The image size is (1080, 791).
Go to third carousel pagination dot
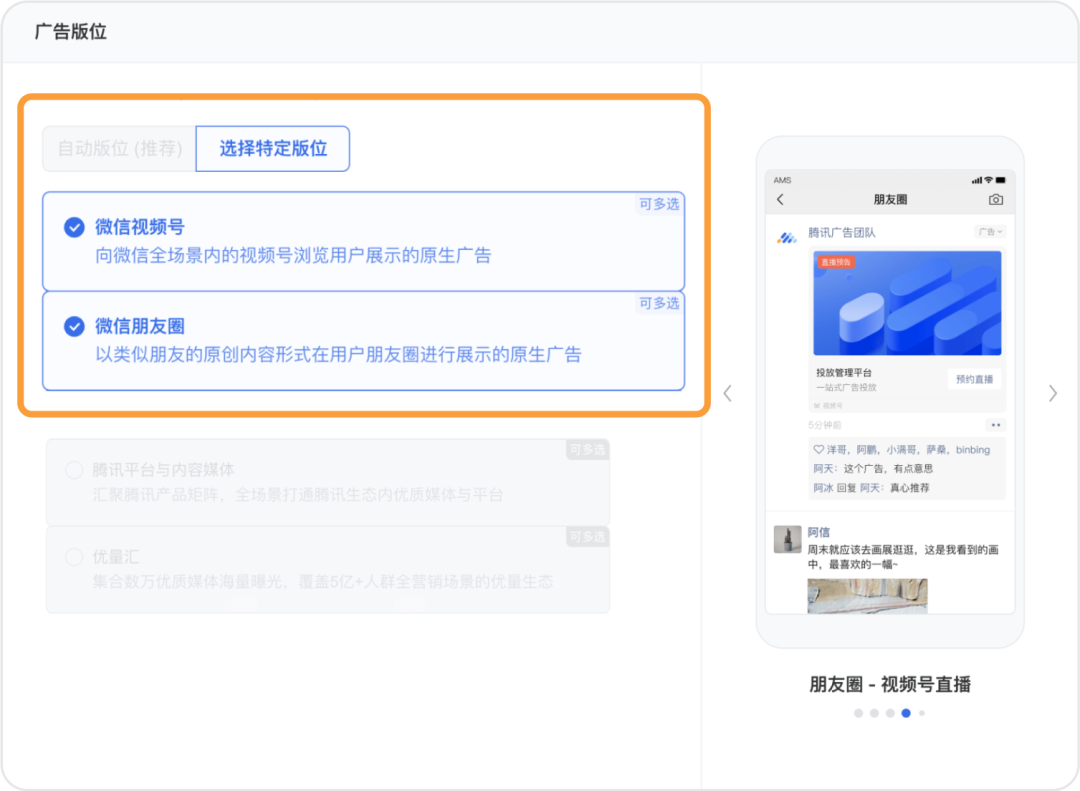click(x=890, y=713)
